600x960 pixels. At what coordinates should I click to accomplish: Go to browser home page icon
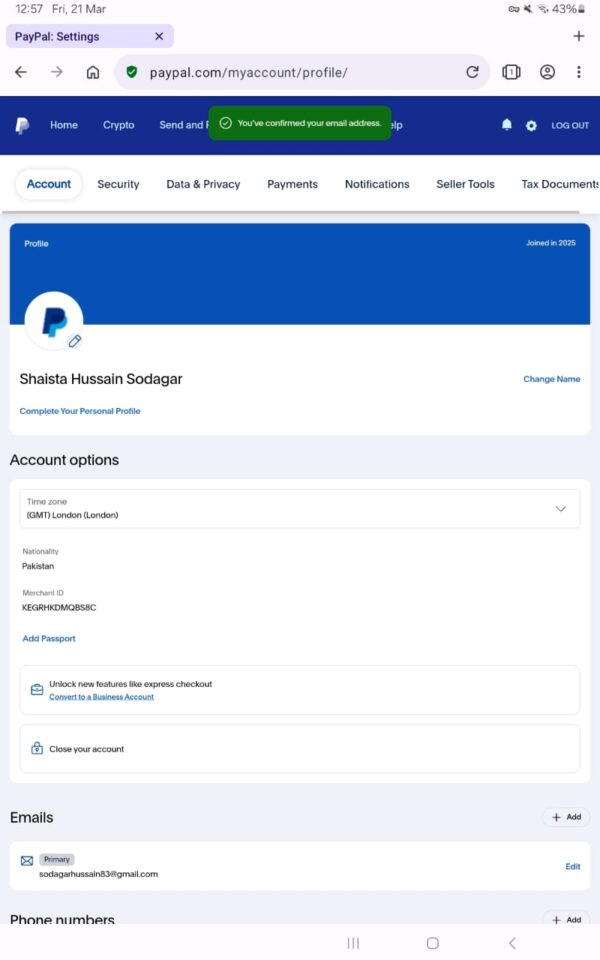93,72
